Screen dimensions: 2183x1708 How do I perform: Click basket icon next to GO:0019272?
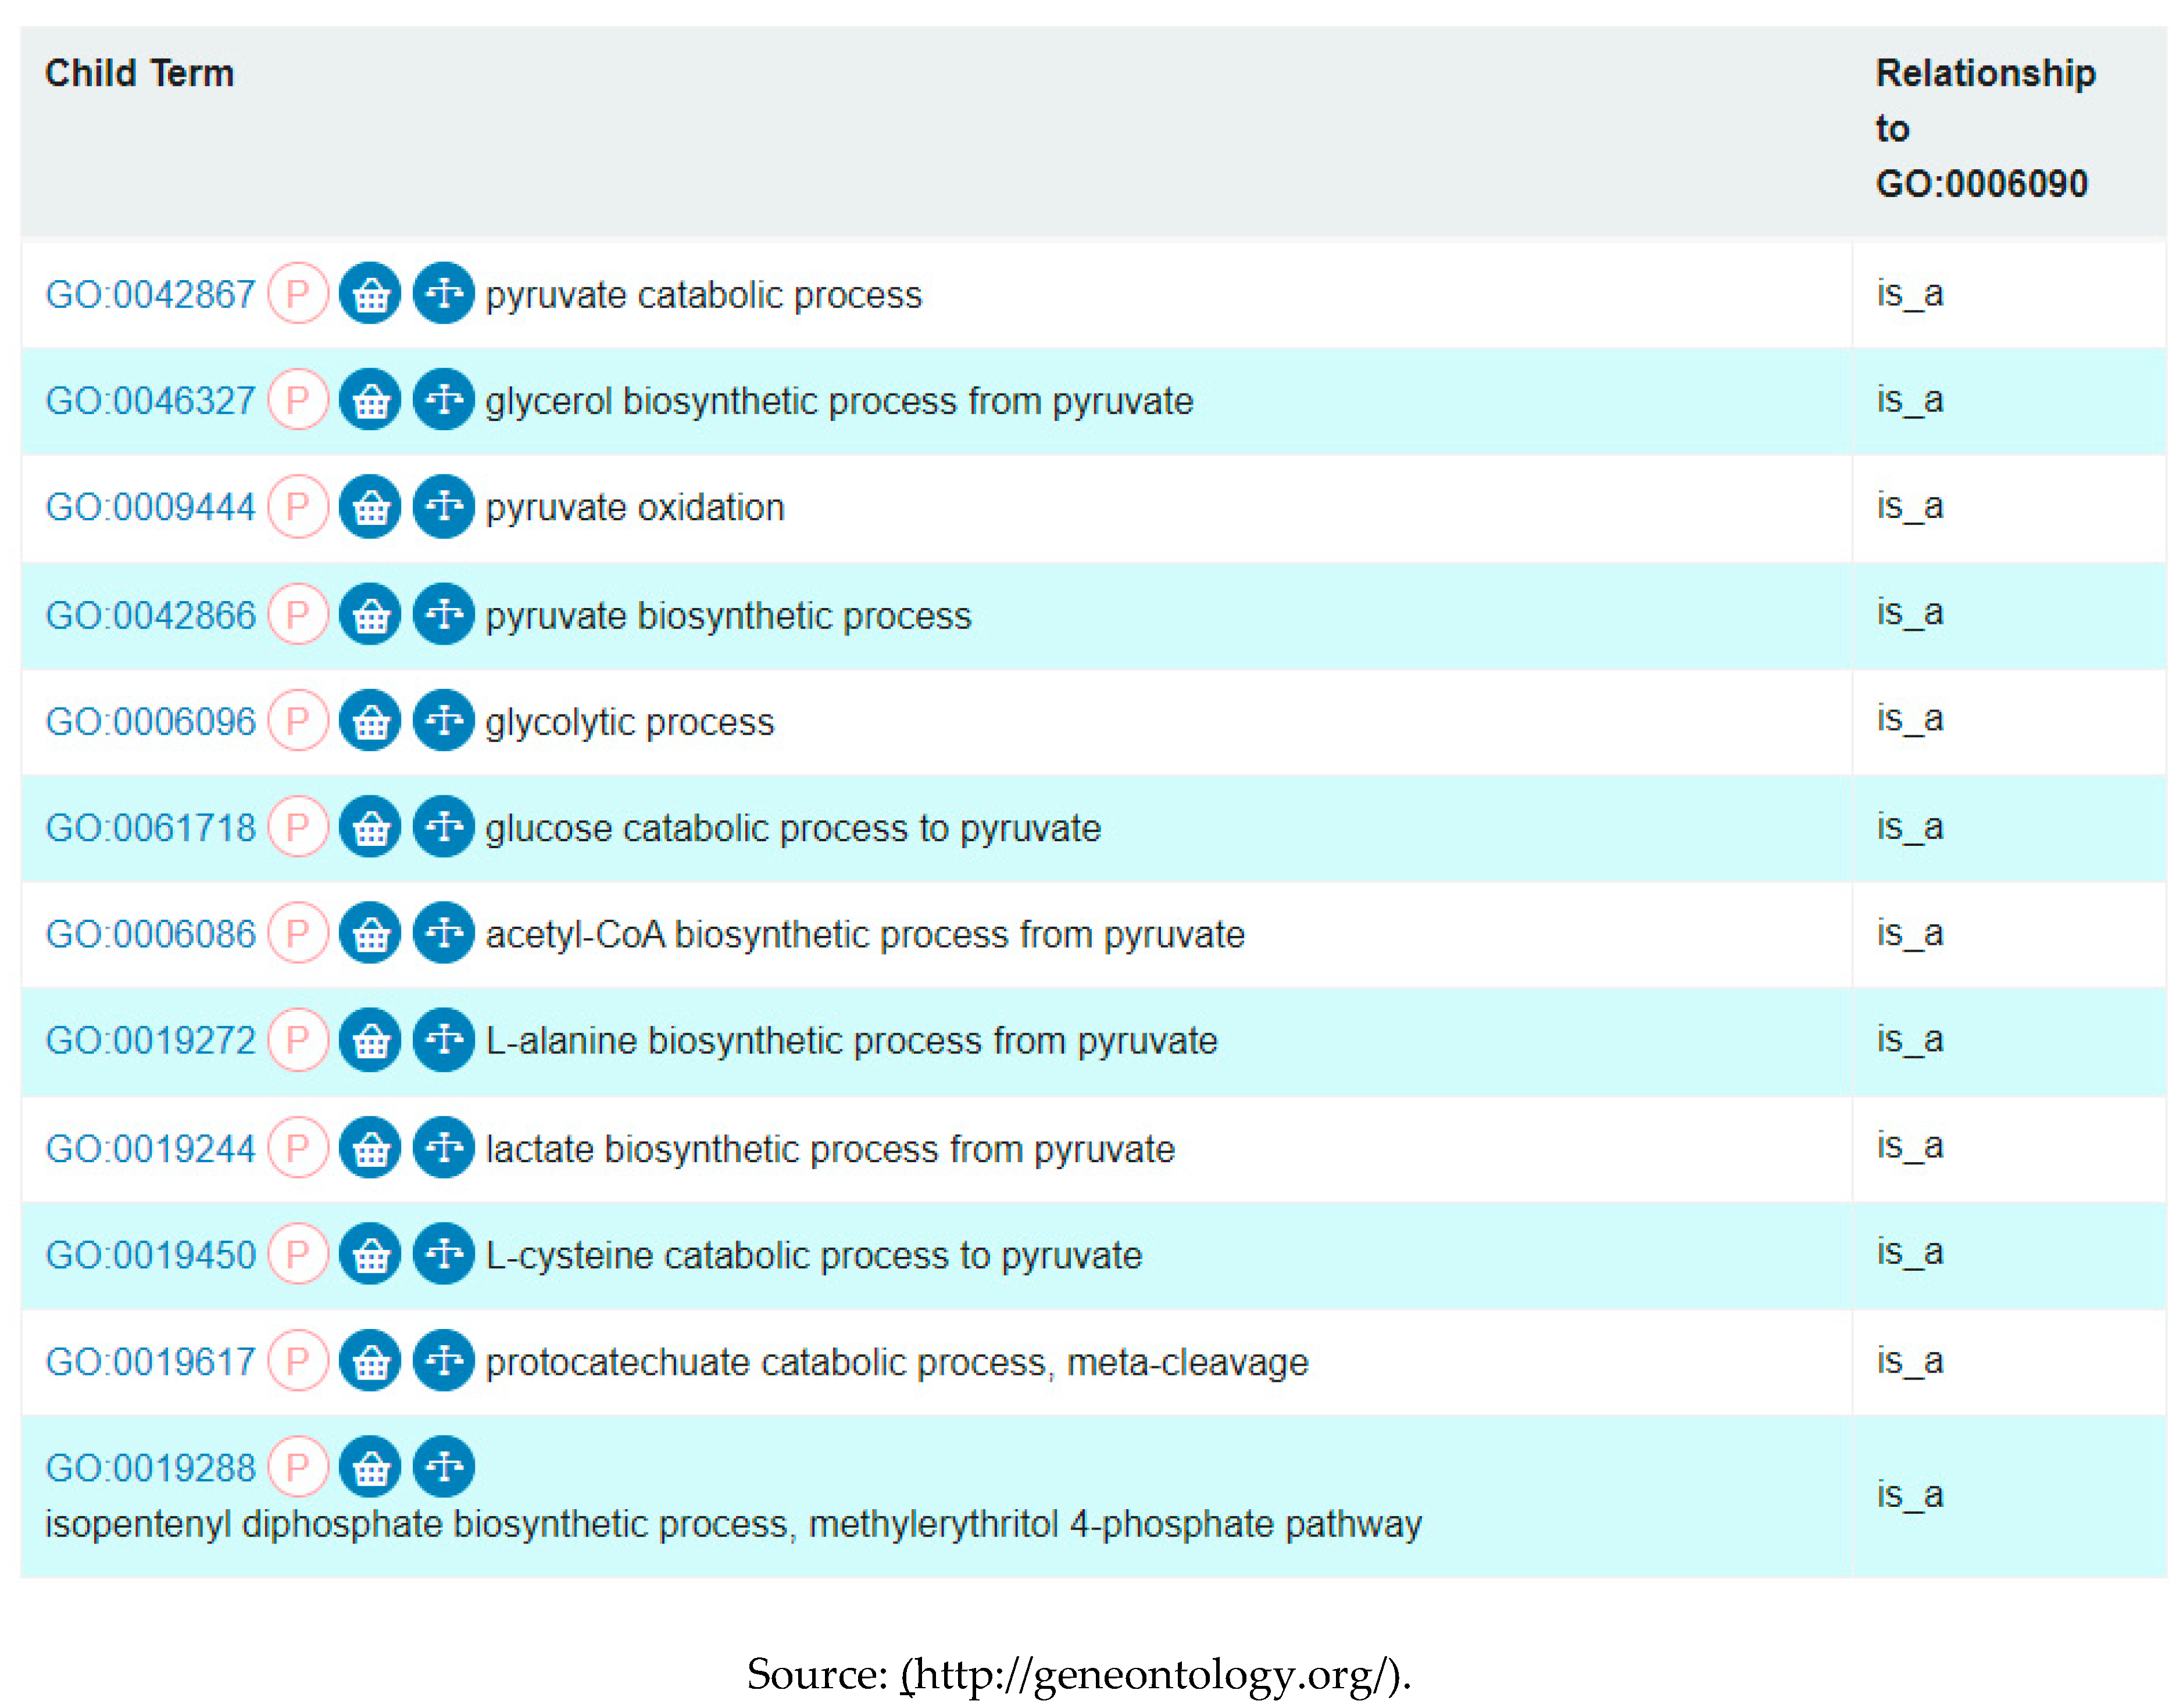click(370, 1040)
